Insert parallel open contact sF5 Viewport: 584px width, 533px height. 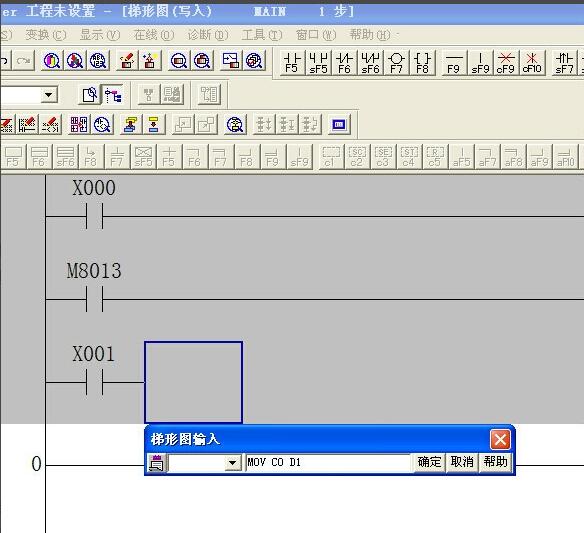click(x=318, y=63)
